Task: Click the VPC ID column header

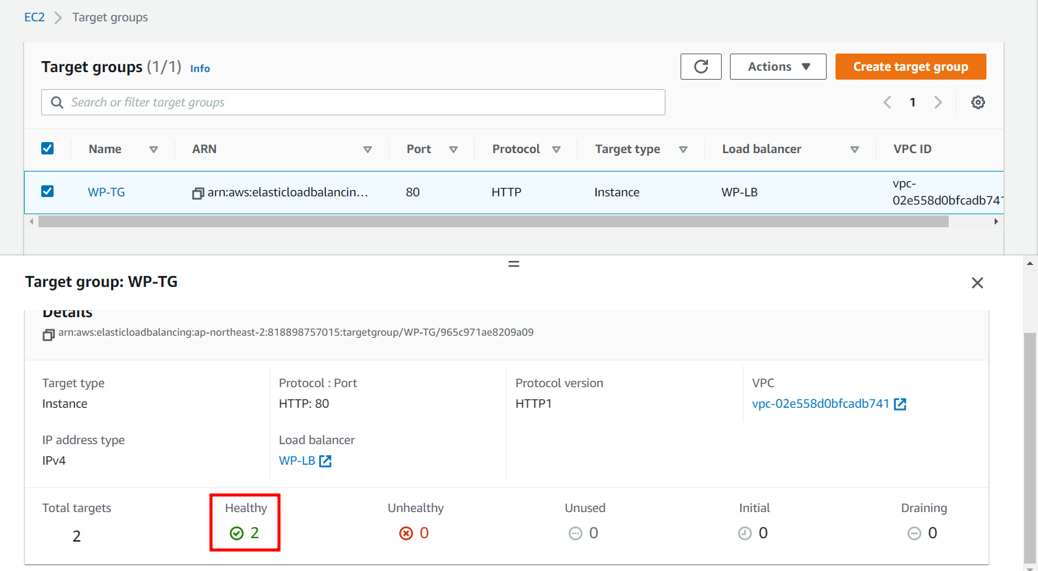Action: pyautogui.click(x=912, y=149)
